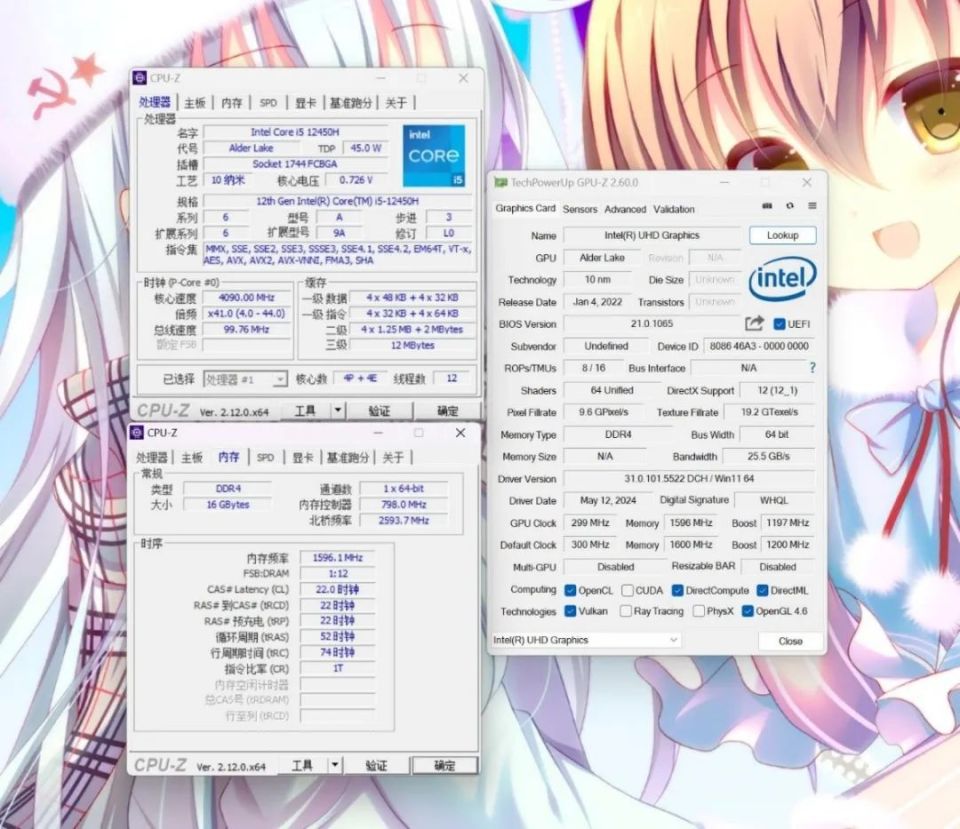Switch to the 处理器 tab in the CPU-Z memory window

pos(152,457)
